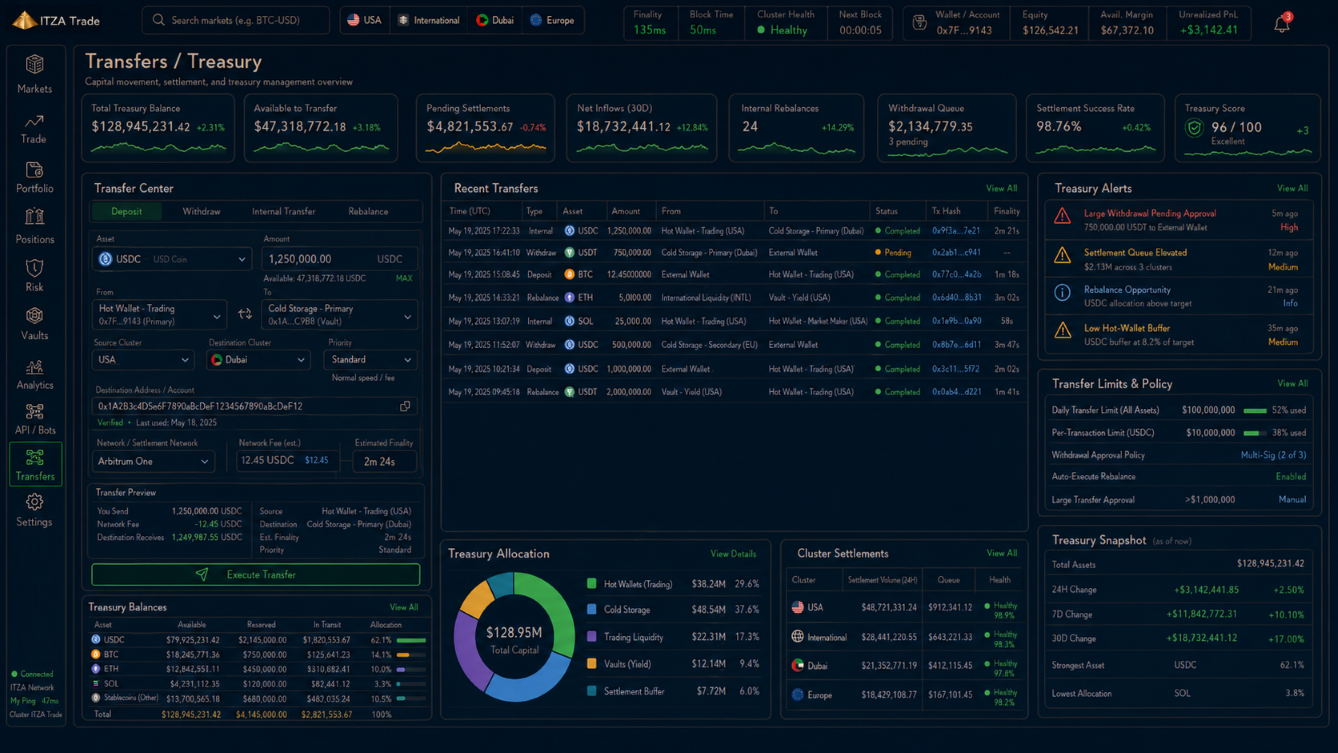Viewport: 1338px width, 753px height.
Task: Swap From and To accounts icon
Action: (245, 314)
